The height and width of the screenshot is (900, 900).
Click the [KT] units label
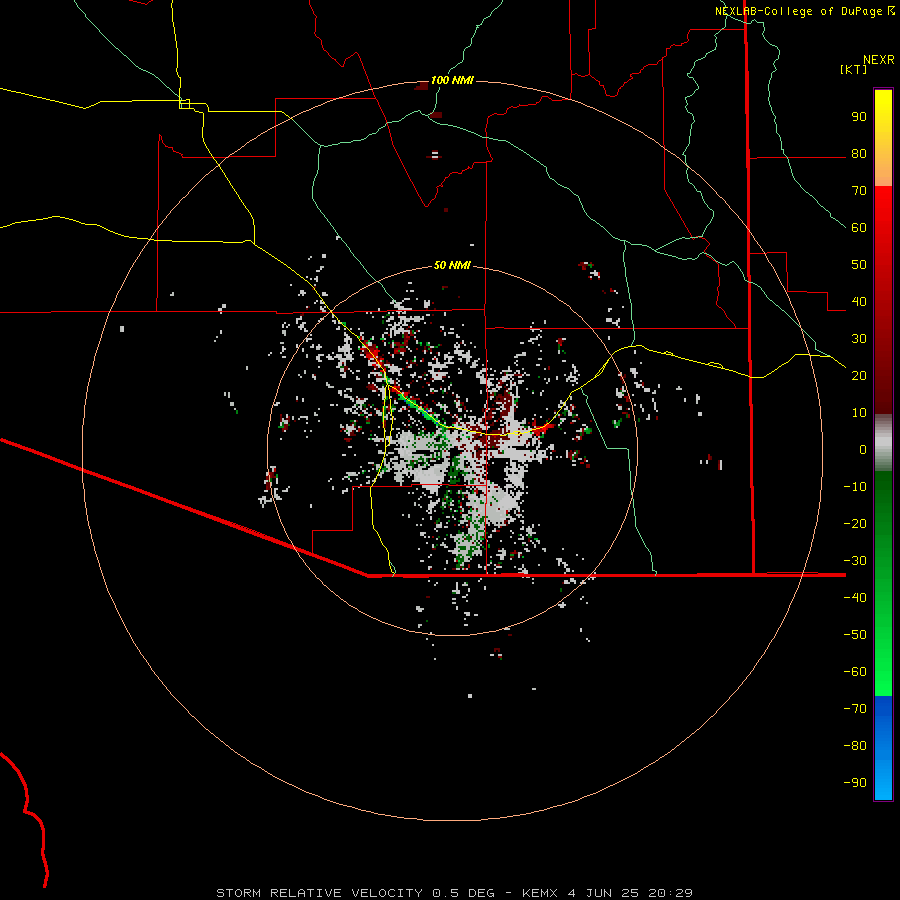click(854, 69)
